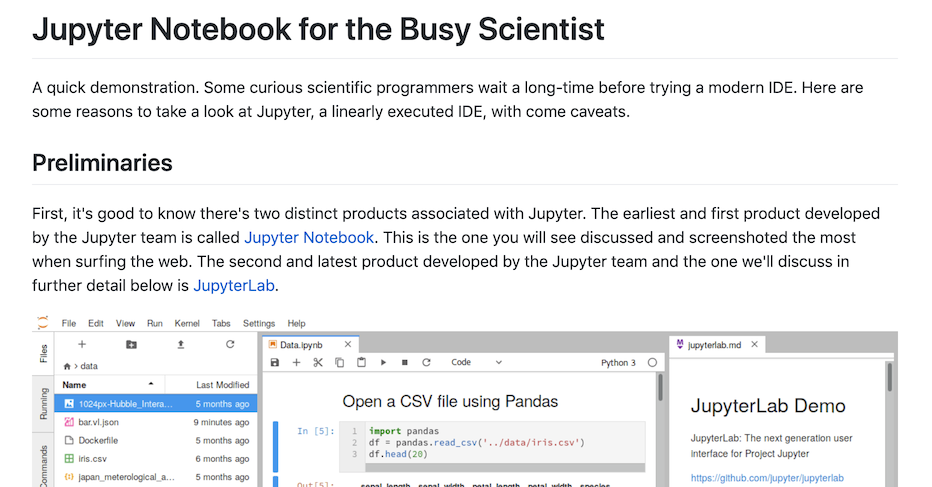This screenshot has width=932, height=487.
Task: Click the chart icon beside bar.vl.json
Action: 69,422
